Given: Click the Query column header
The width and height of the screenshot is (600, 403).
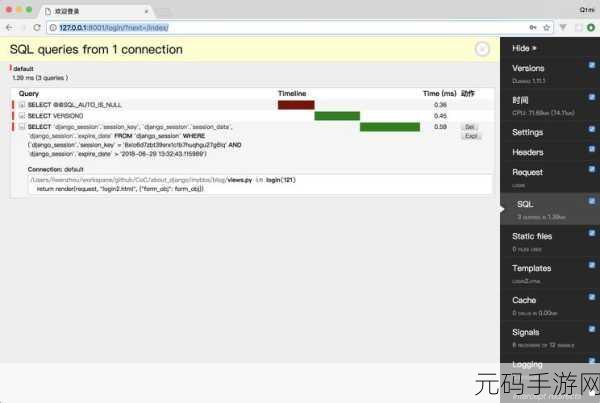Looking at the screenshot, I should coord(29,93).
